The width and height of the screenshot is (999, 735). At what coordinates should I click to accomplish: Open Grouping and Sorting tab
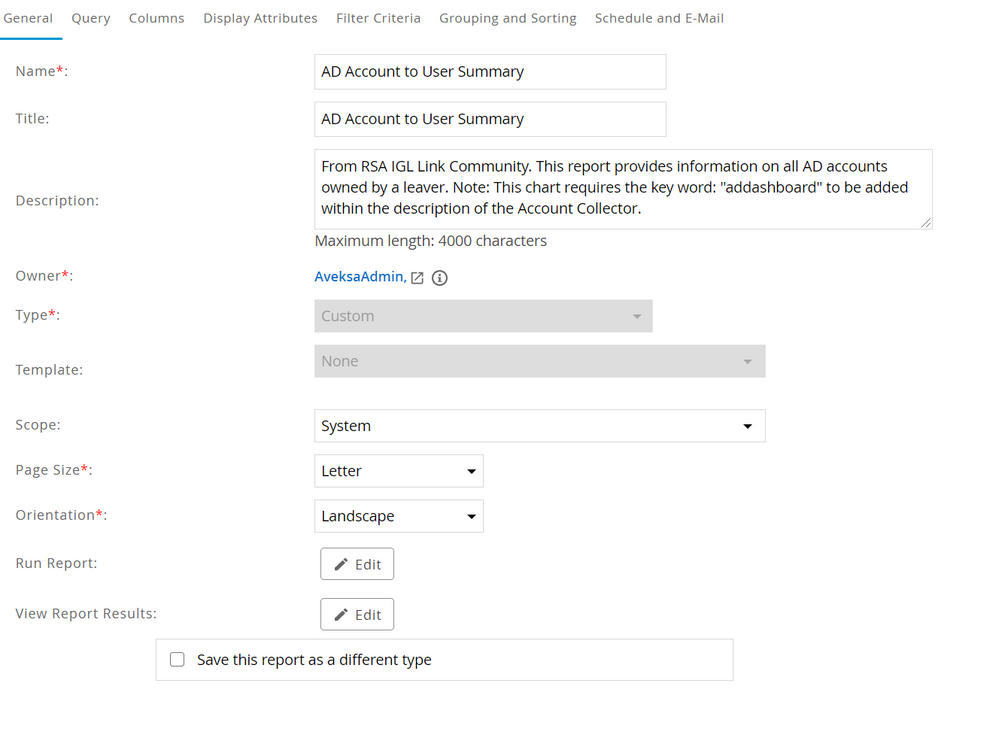coord(507,18)
